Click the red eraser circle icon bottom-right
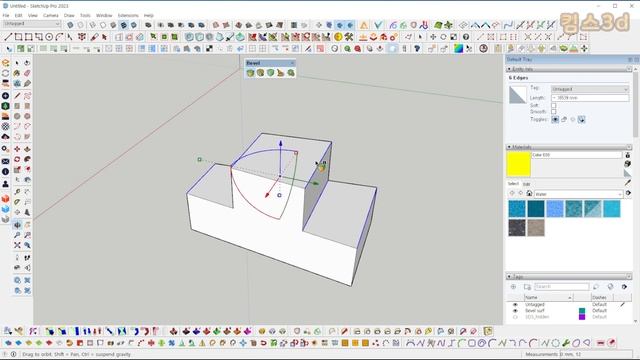 611,343
